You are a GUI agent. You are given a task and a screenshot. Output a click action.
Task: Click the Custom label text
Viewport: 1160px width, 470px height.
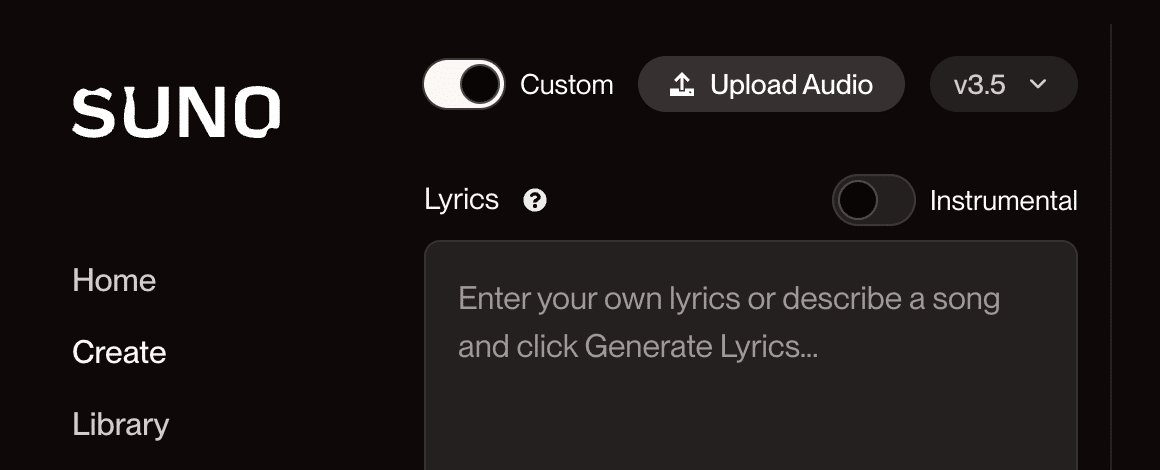tap(567, 84)
